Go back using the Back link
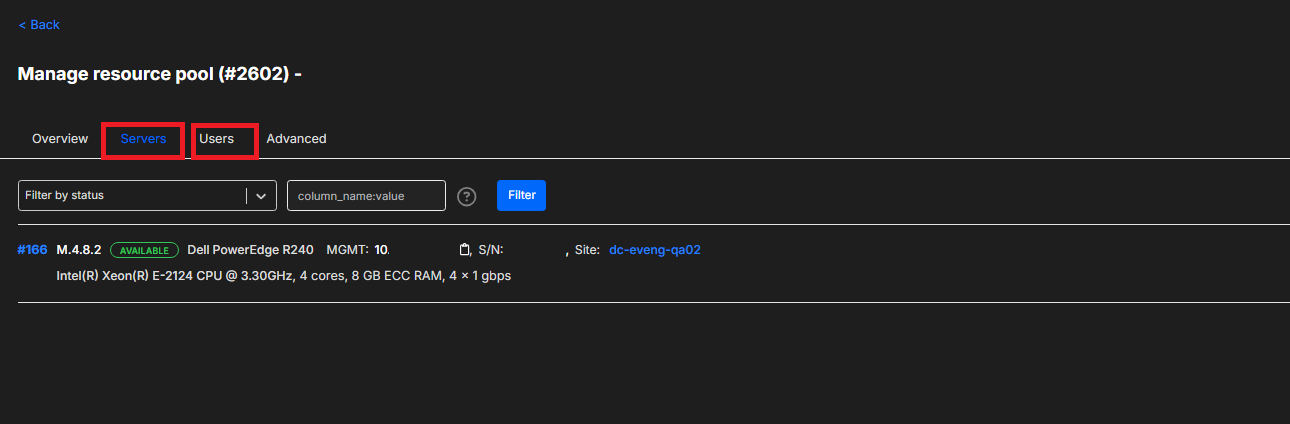 [39, 25]
